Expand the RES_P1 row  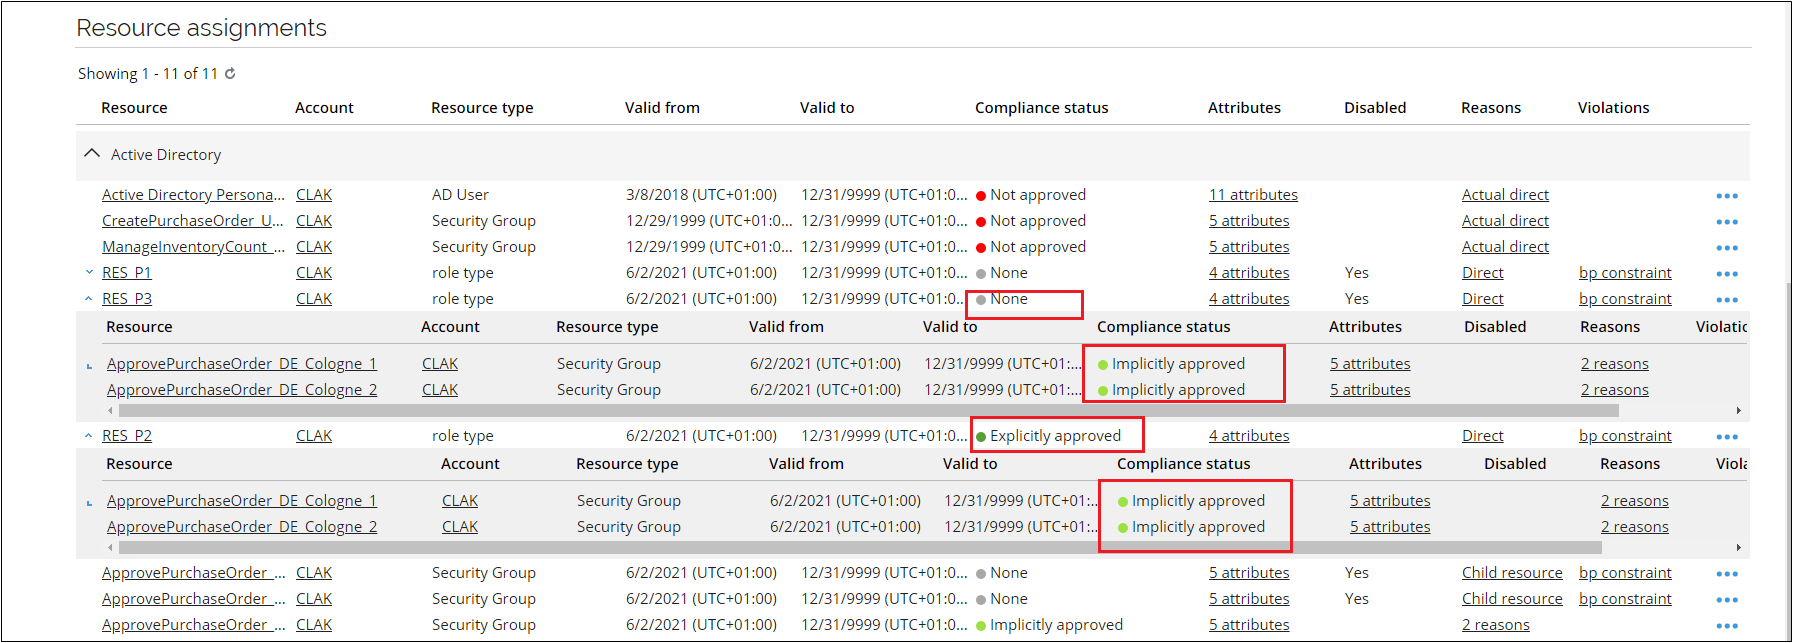[x=89, y=272]
